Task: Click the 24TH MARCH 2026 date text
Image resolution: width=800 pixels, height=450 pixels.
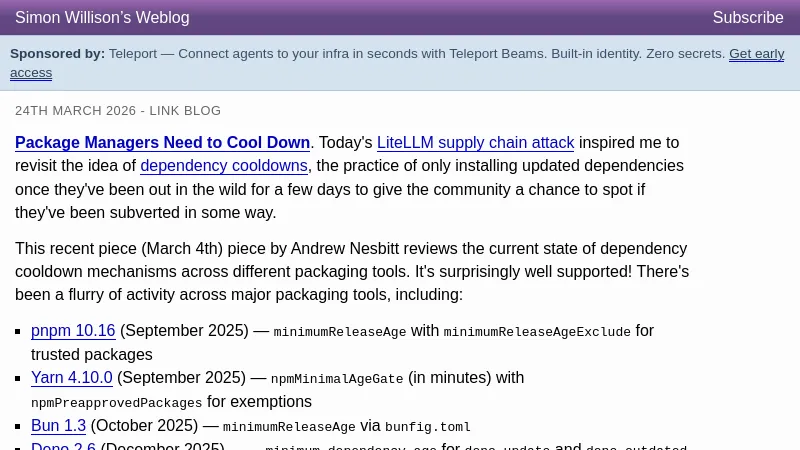Action: coord(72,111)
